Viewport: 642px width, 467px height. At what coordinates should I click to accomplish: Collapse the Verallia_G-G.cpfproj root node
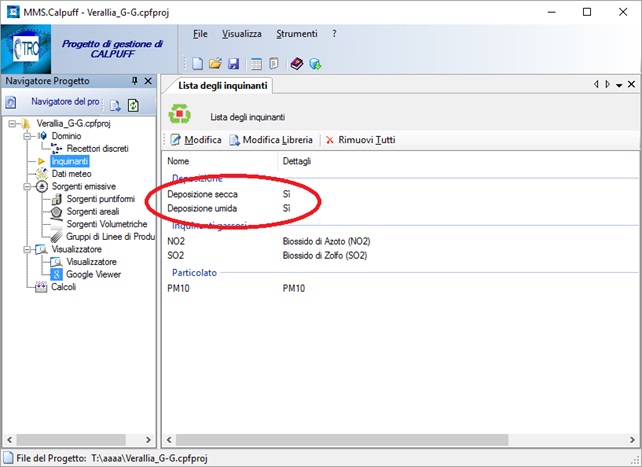click(x=12, y=124)
